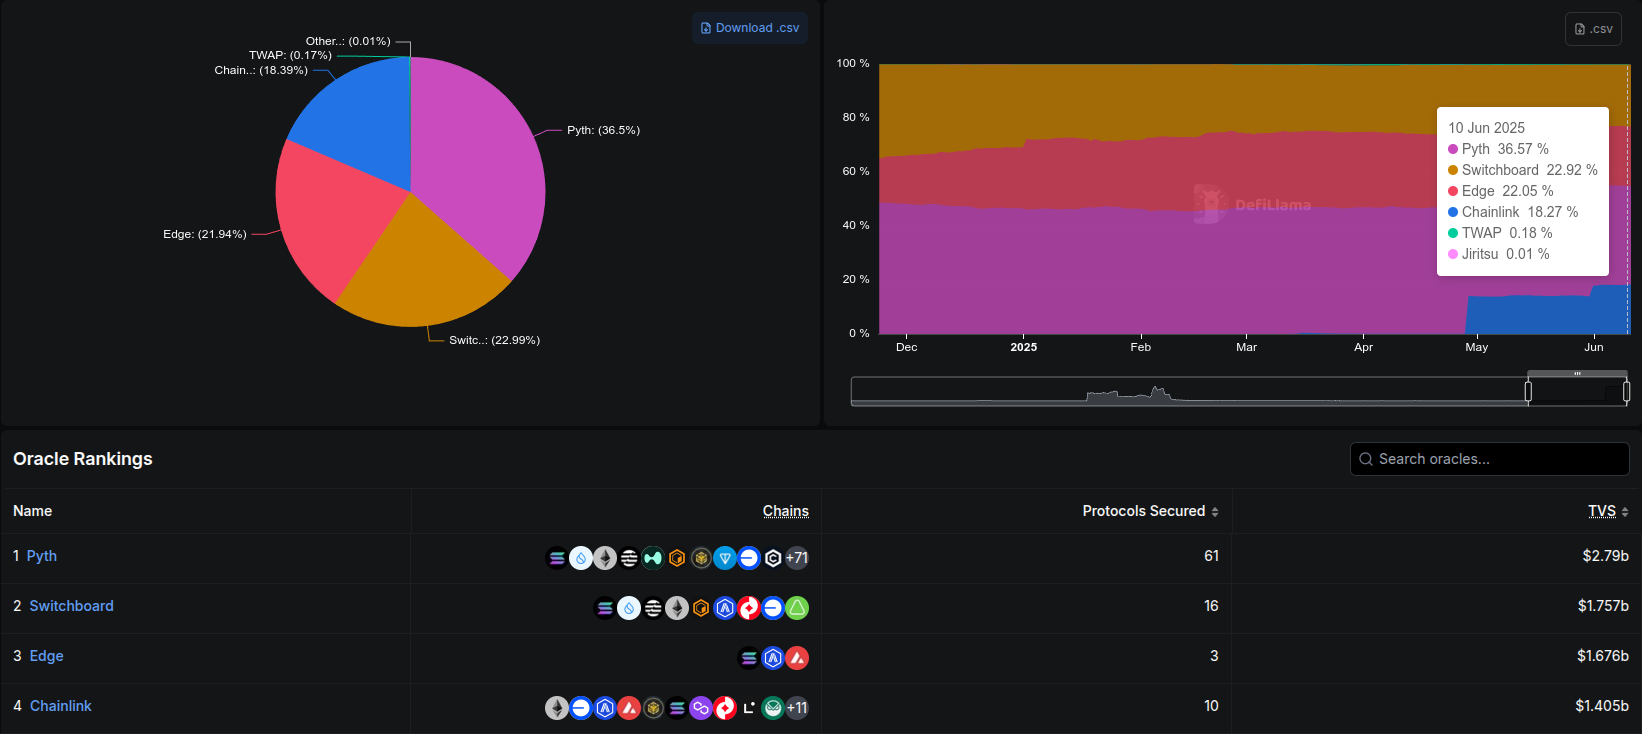Show the +71 more chains for Pyth
The image size is (1642, 734).
pos(797,558)
